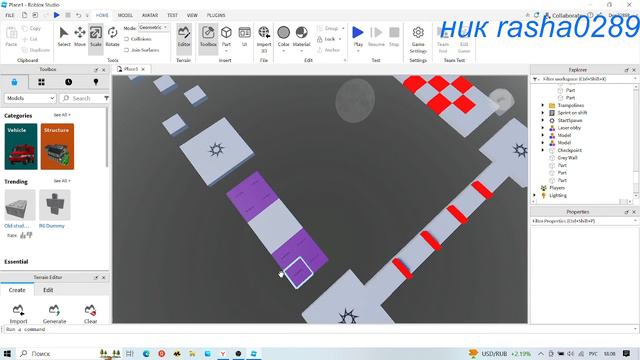The width and height of the screenshot is (640, 360).
Task: Expand the StartSpawn item
Action: pos(543,120)
